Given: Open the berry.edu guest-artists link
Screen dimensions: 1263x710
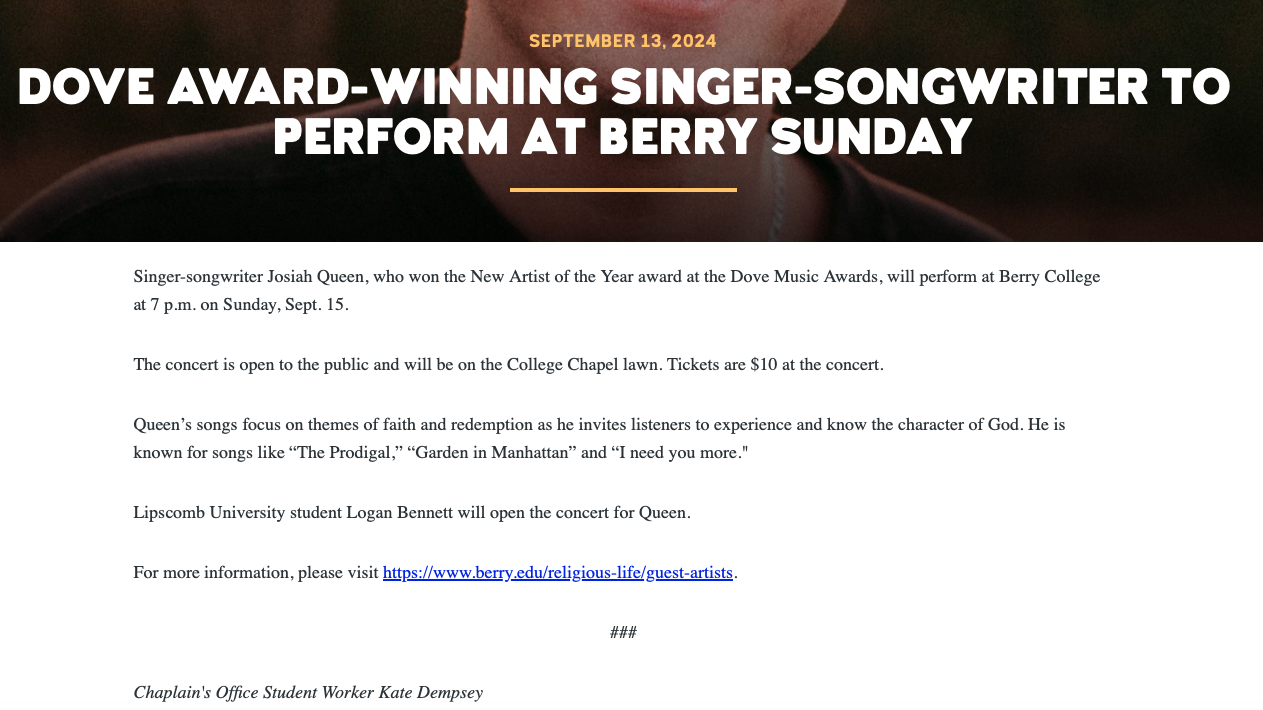Looking at the screenshot, I should 558,573.
